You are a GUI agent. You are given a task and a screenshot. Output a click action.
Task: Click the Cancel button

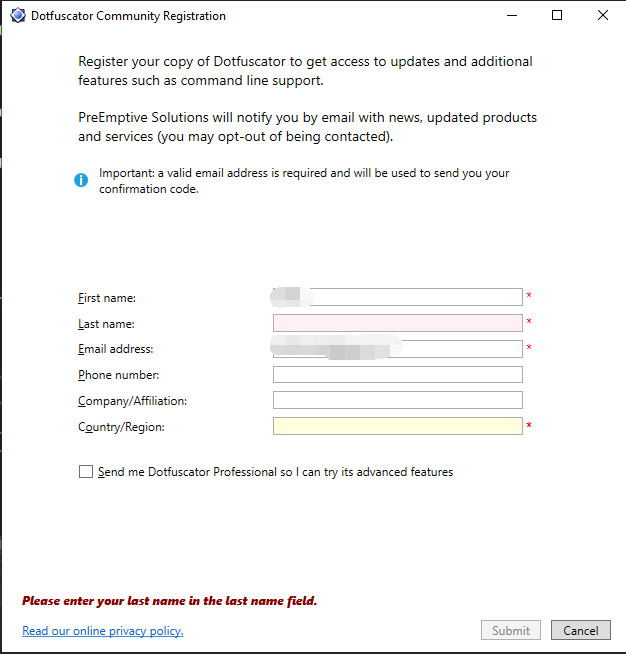click(x=581, y=630)
